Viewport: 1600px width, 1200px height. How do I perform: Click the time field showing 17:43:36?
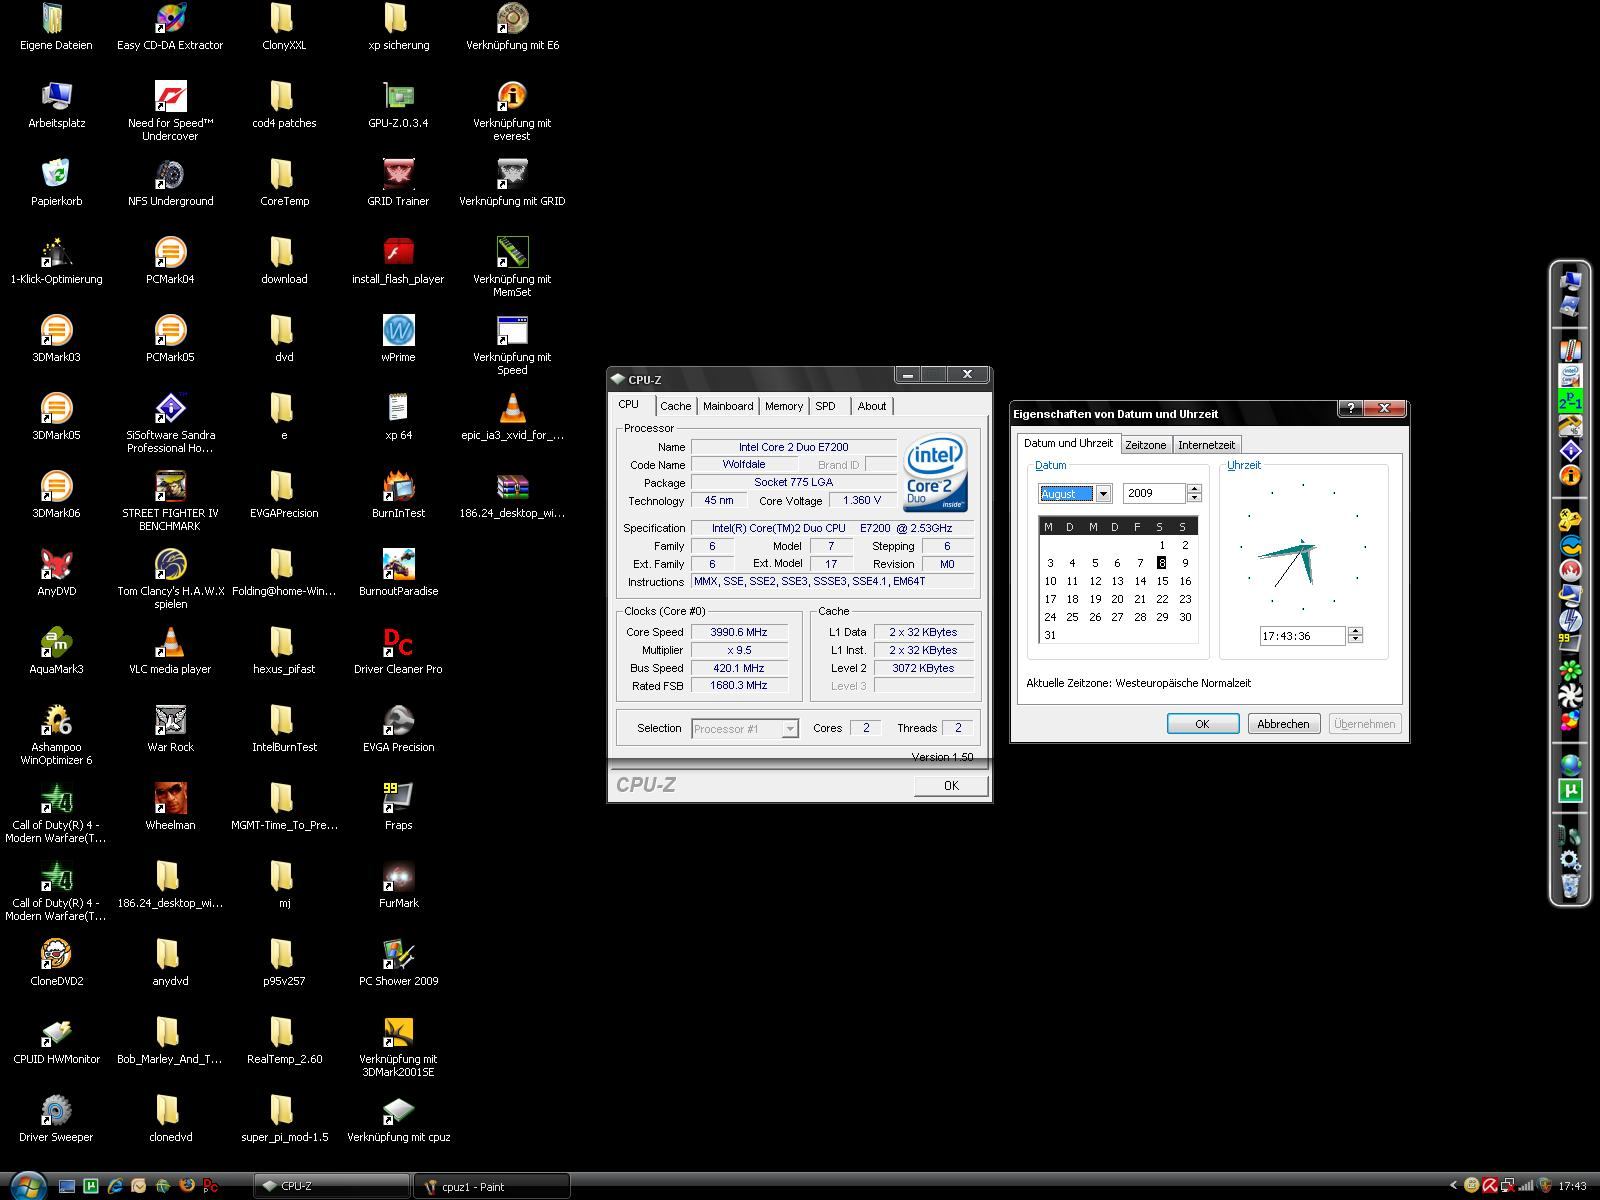(1301, 636)
